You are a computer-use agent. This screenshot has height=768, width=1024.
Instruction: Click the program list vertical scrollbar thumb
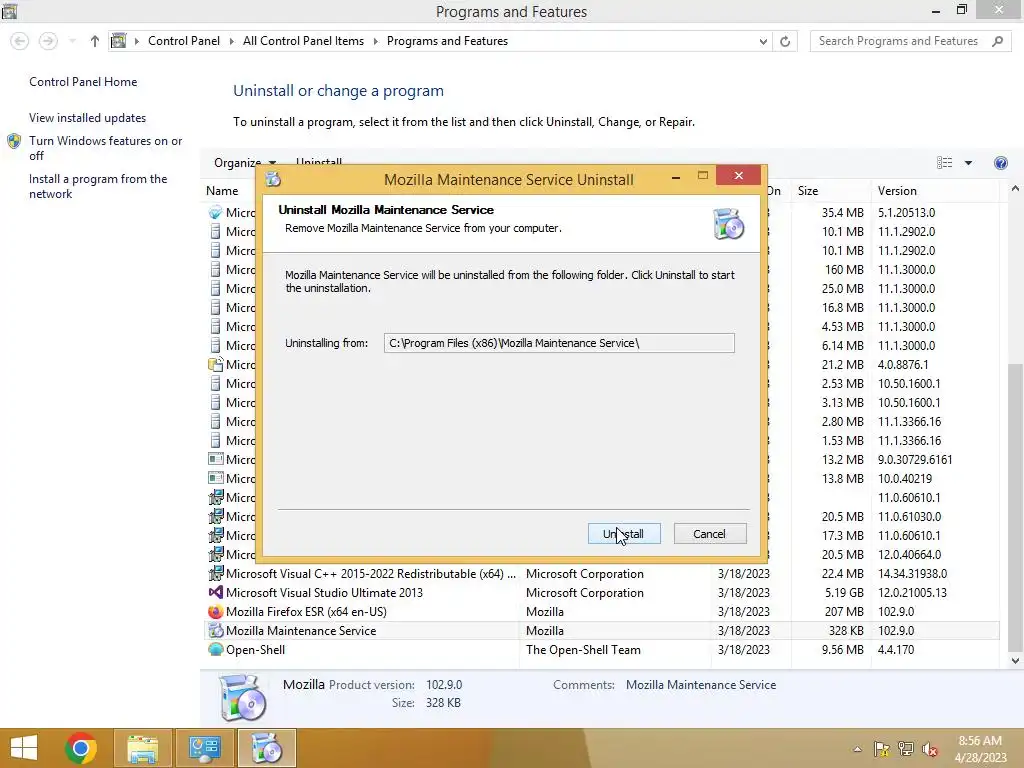coord(1015,506)
